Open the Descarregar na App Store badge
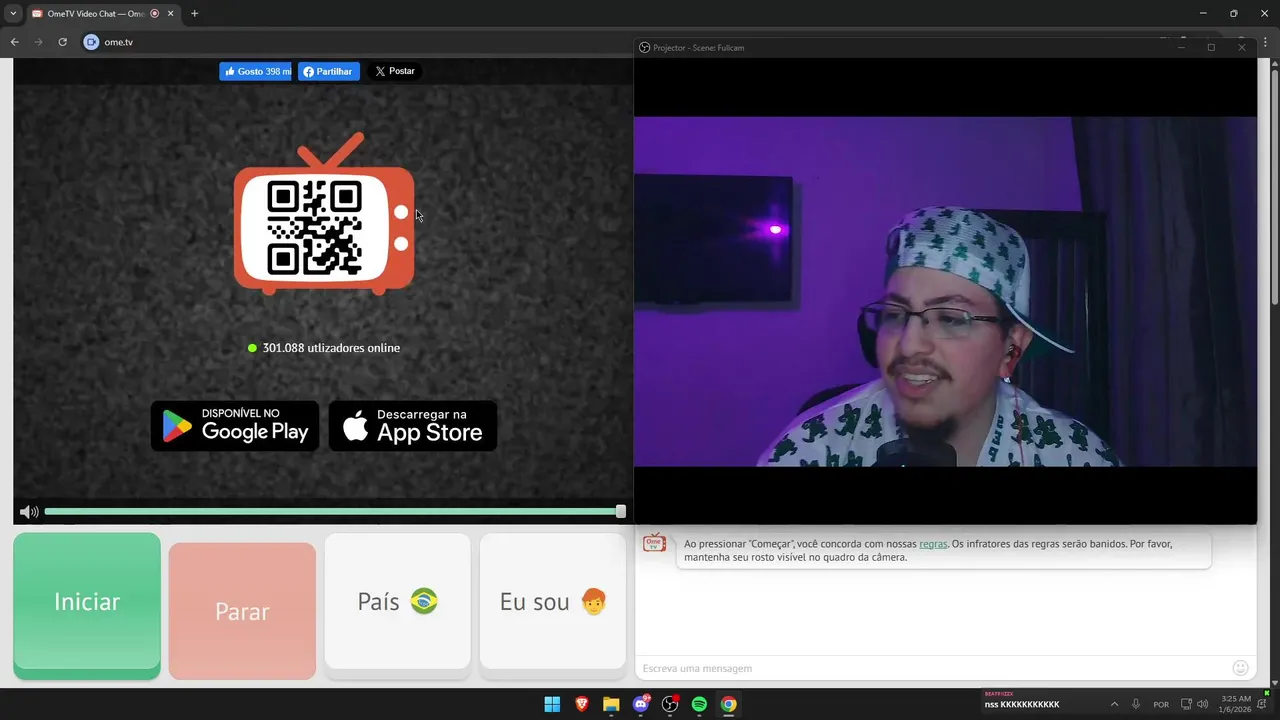Viewport: 1280px width, 720px height. [413, 426]
